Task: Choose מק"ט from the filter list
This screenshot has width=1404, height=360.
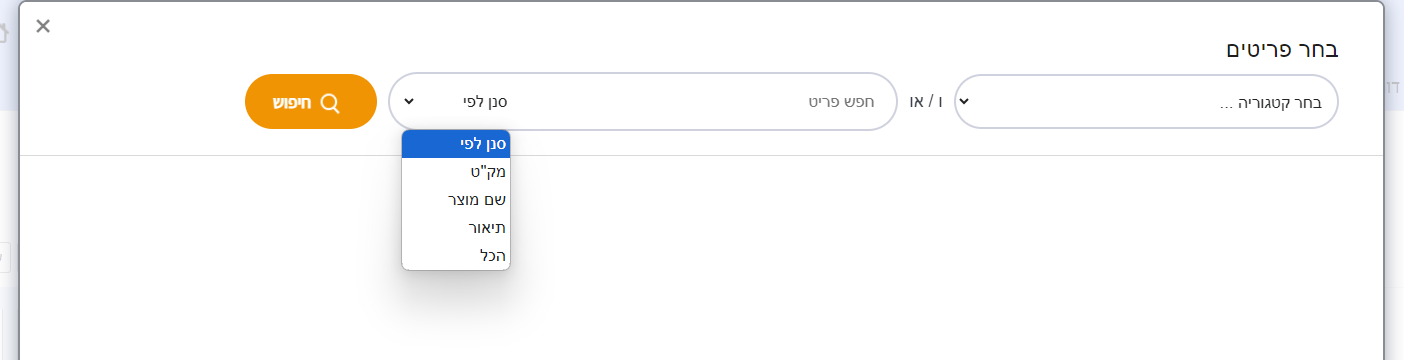Action: pyautogui.click(x=456, y=172)
